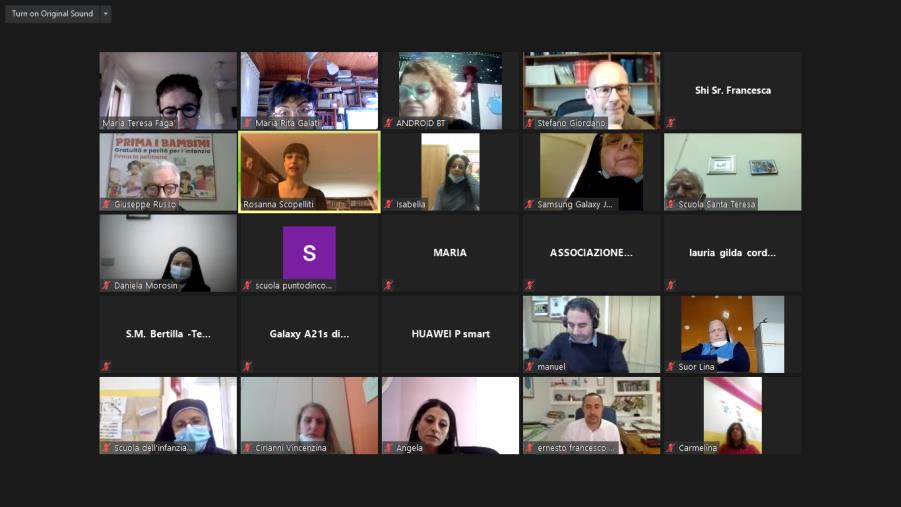This screenshot has width=901, height=507.
Task: Click the muted mic icon on Shi Sr. Francesca tile
Action: [x=671, y=123]
